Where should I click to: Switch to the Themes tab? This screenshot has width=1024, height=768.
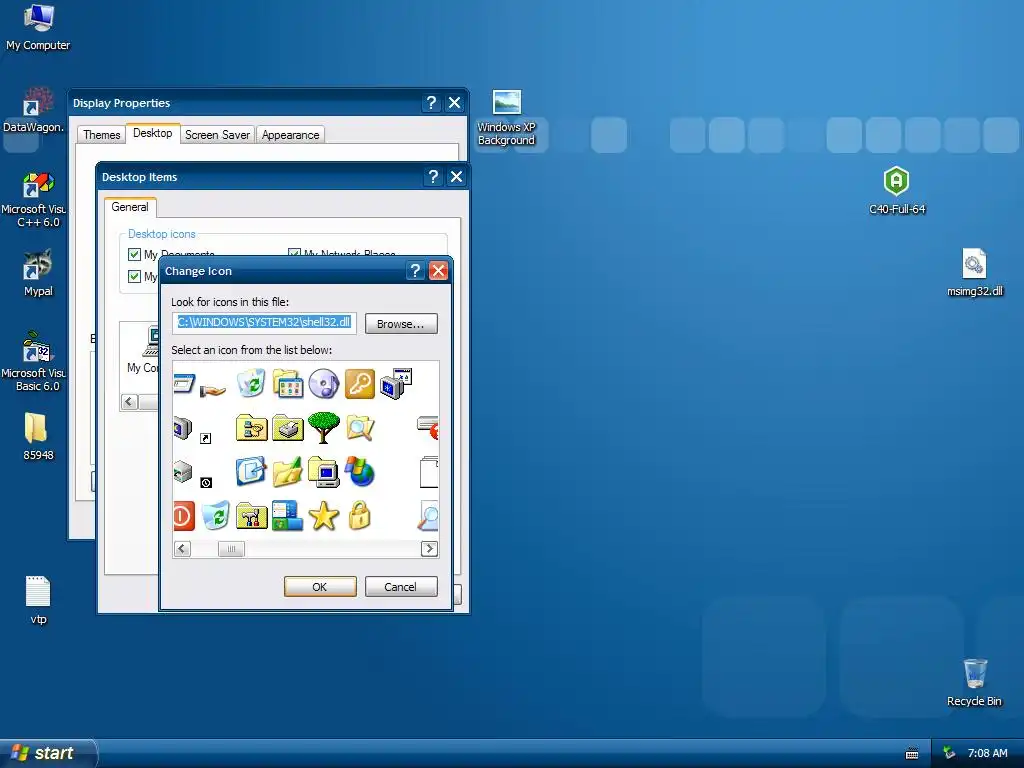pos(101,135)
